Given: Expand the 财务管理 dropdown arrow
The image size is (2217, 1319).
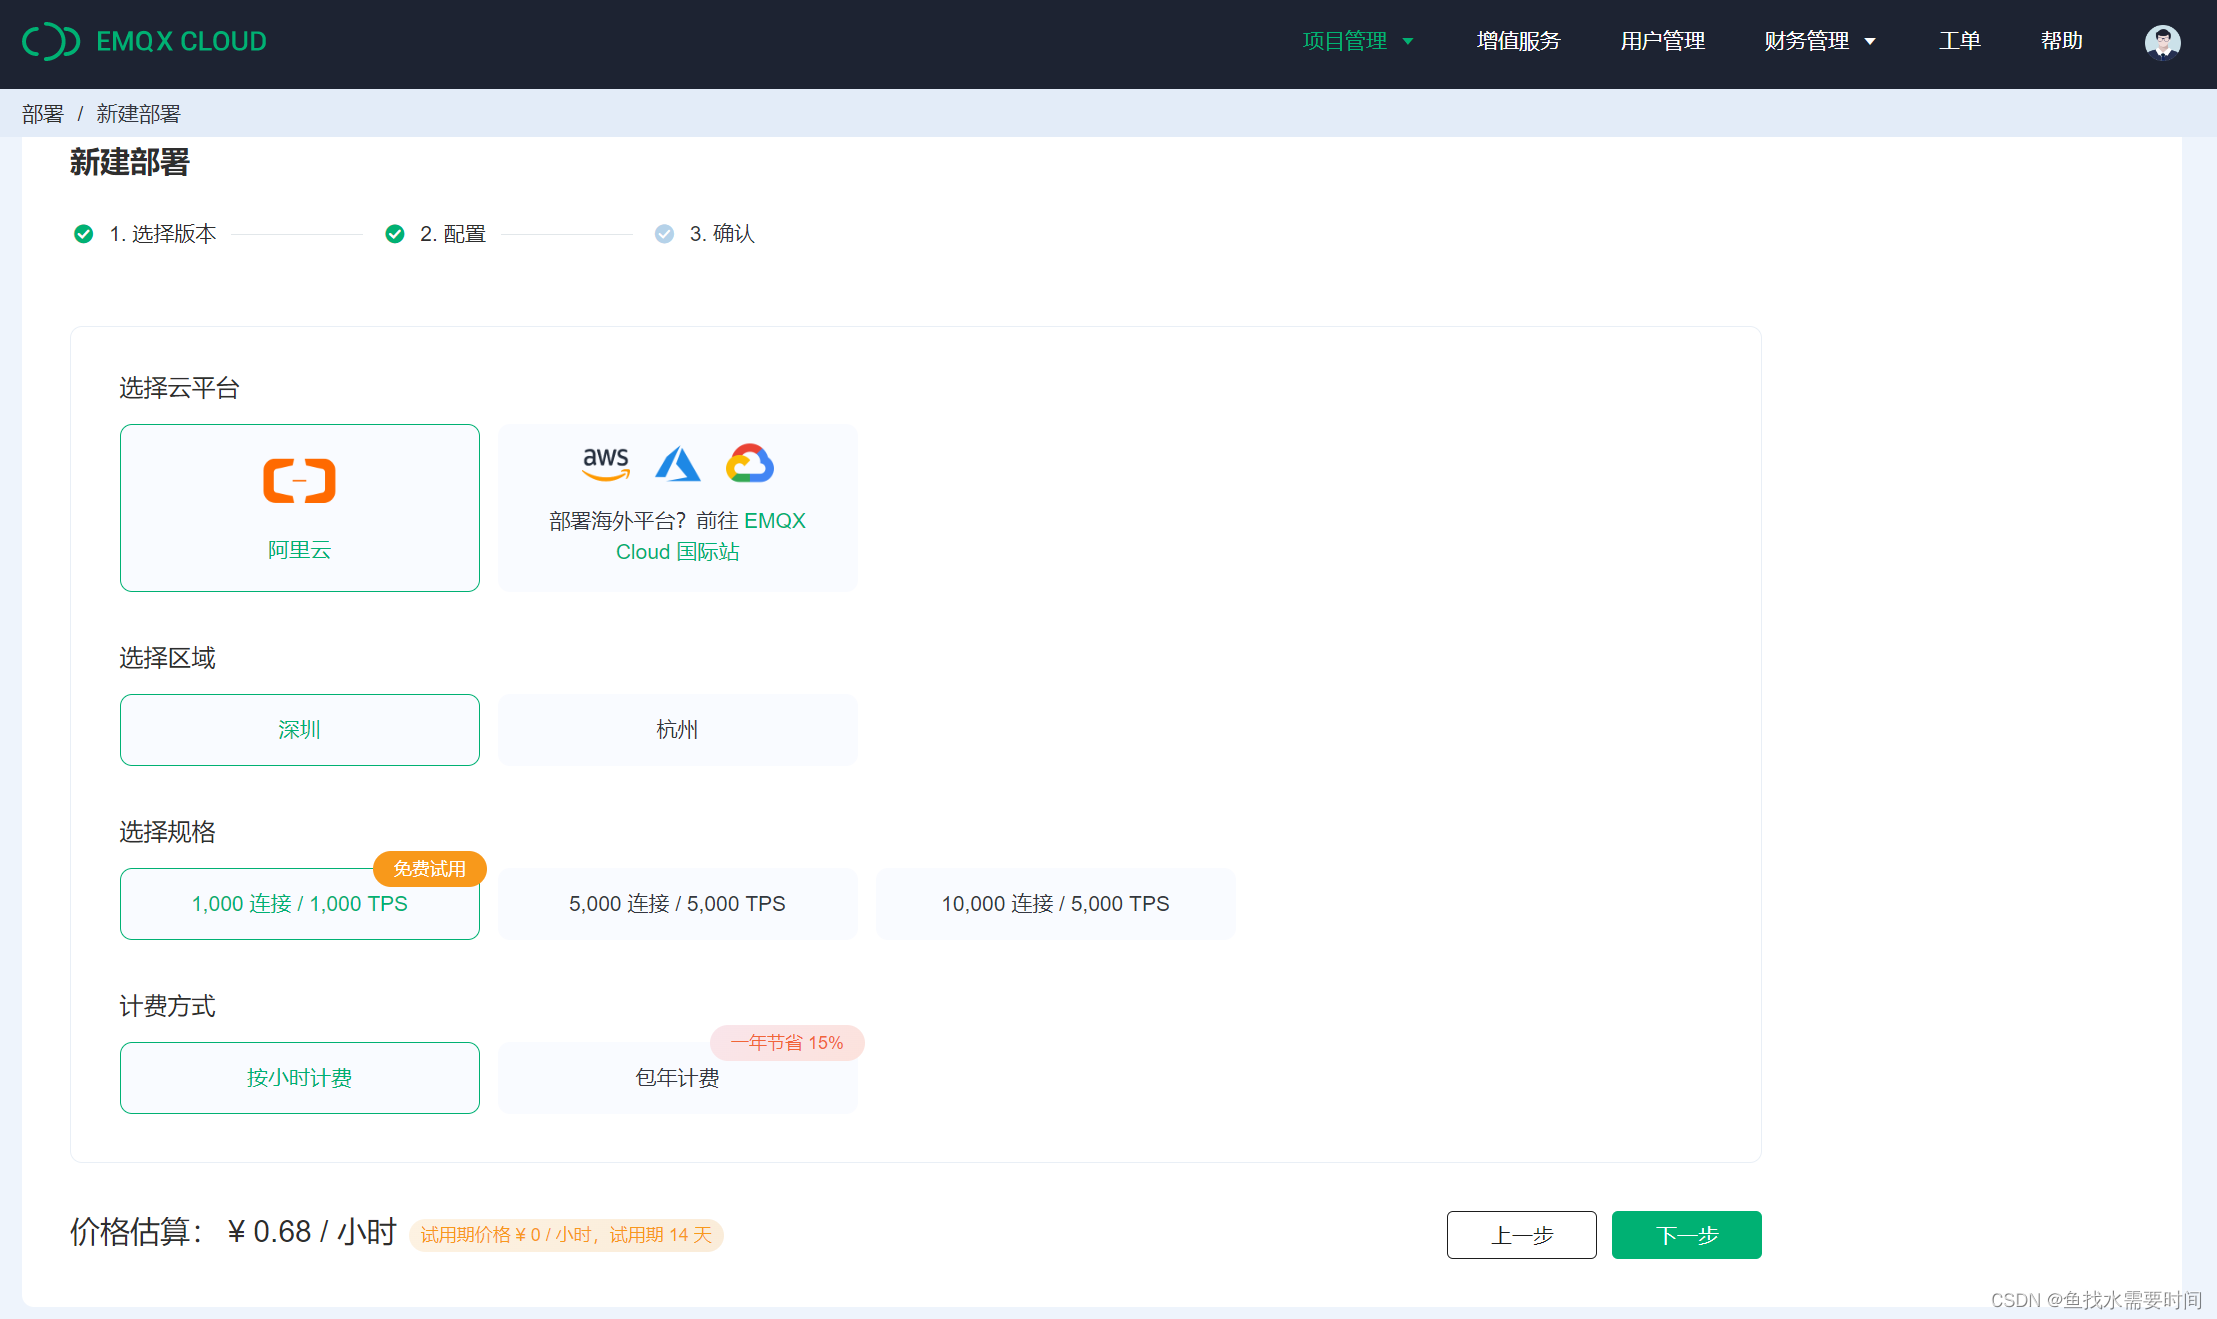Looking at the screenshot, I should 1870,42.
